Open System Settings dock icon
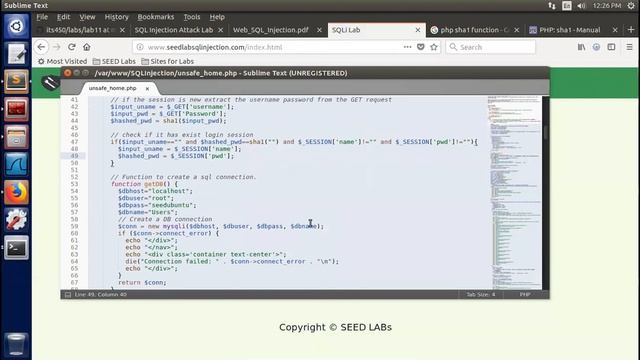 click(16, 220)
